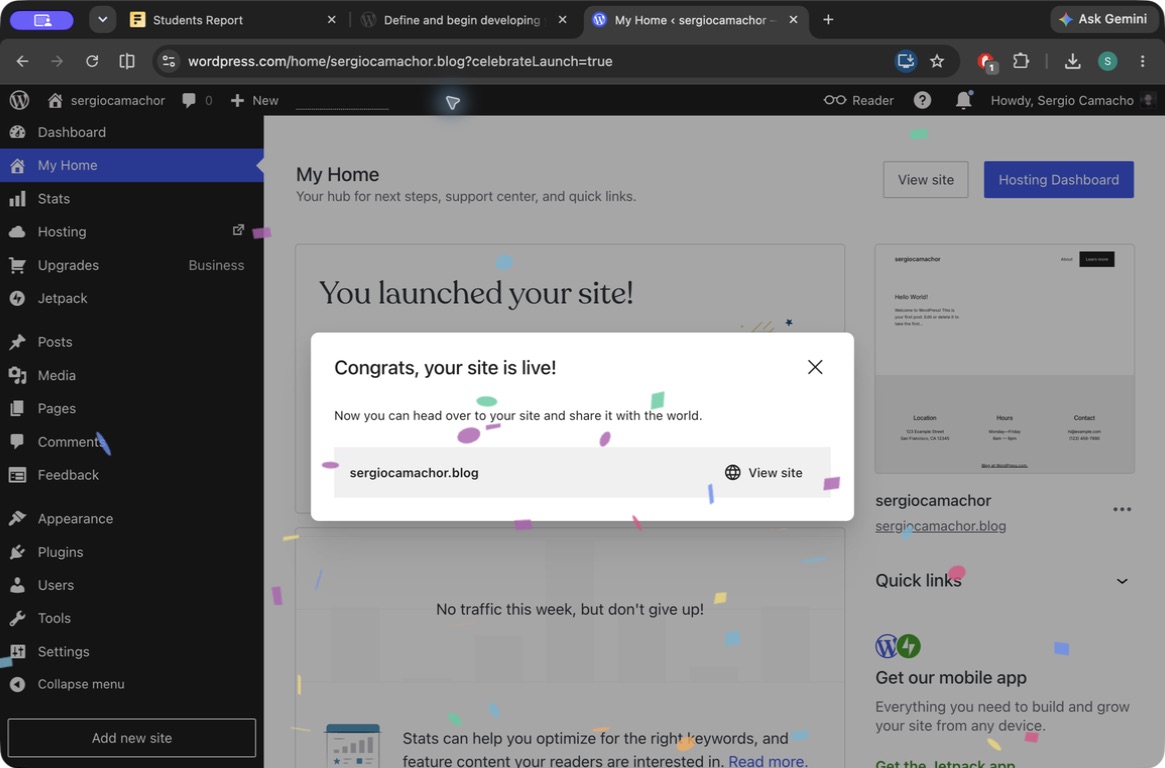
Task: Close the My Home browser tab
Action: pos(794,20)
